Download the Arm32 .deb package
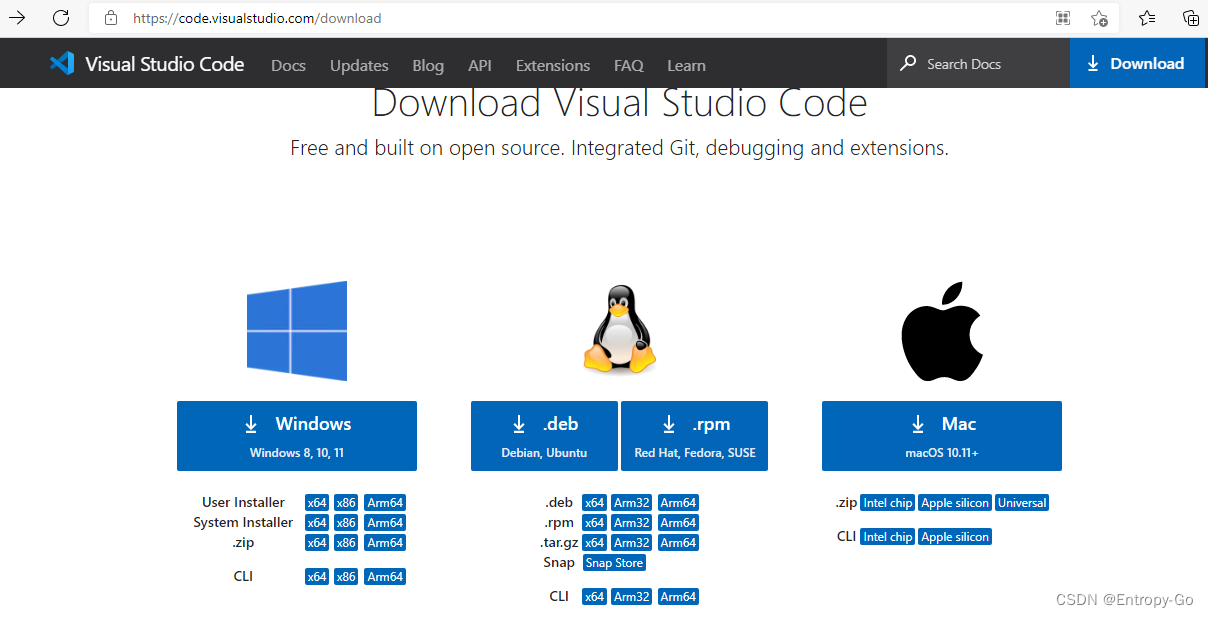This screenshot has width=1208, height=617. (x=630, y=502)
